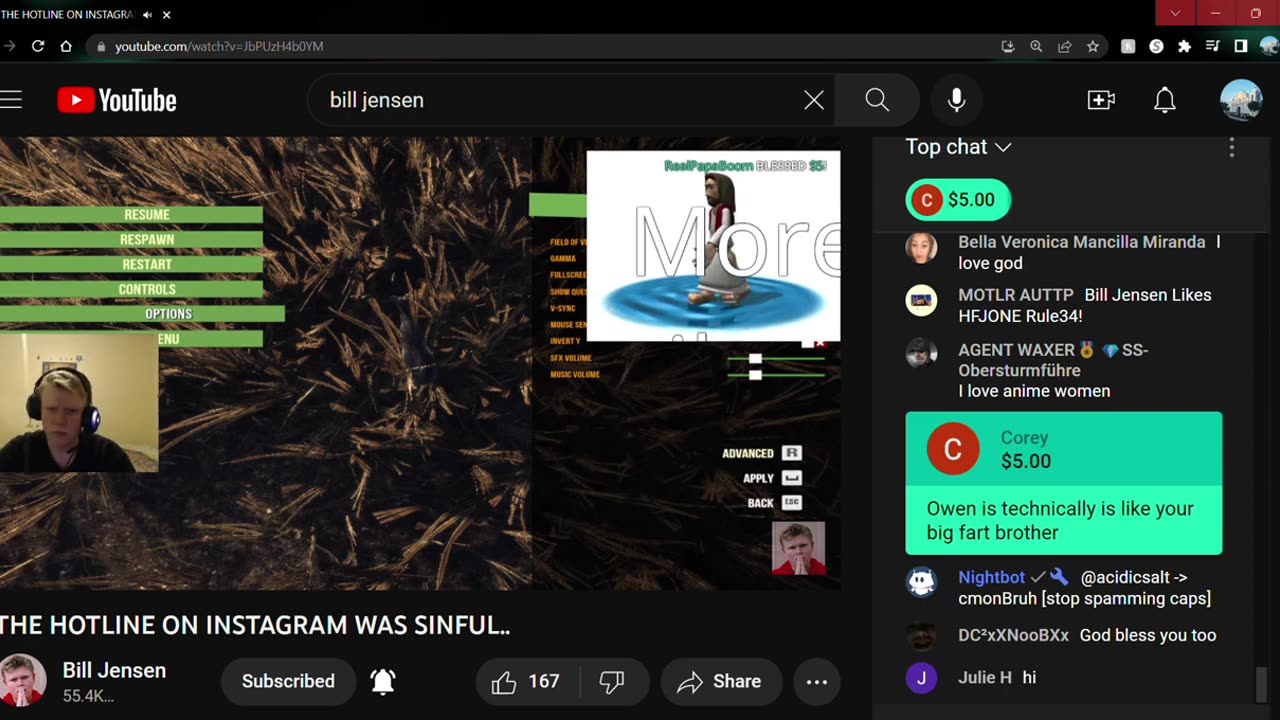Click the S extension icon
This screenshot has height=720, width=1280.
[1156, 46]
